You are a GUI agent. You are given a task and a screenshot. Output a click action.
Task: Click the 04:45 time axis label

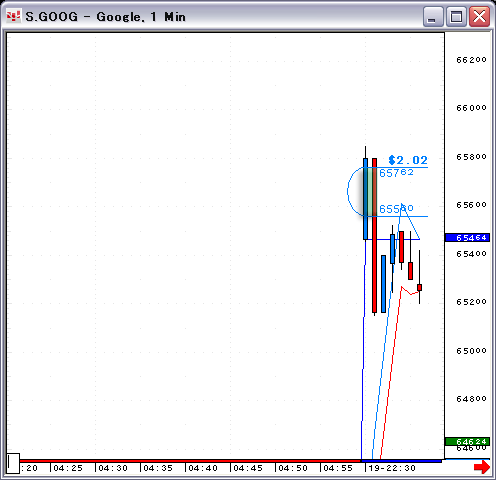[248, 468]
